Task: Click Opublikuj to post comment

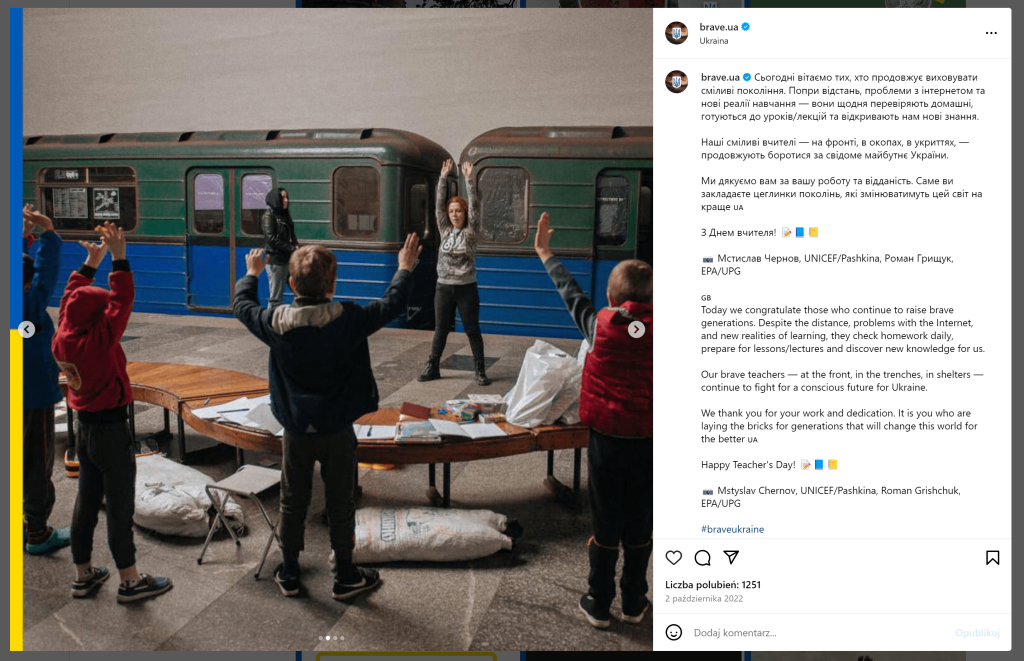Action: pyautogui.click(x=977, y=632)
